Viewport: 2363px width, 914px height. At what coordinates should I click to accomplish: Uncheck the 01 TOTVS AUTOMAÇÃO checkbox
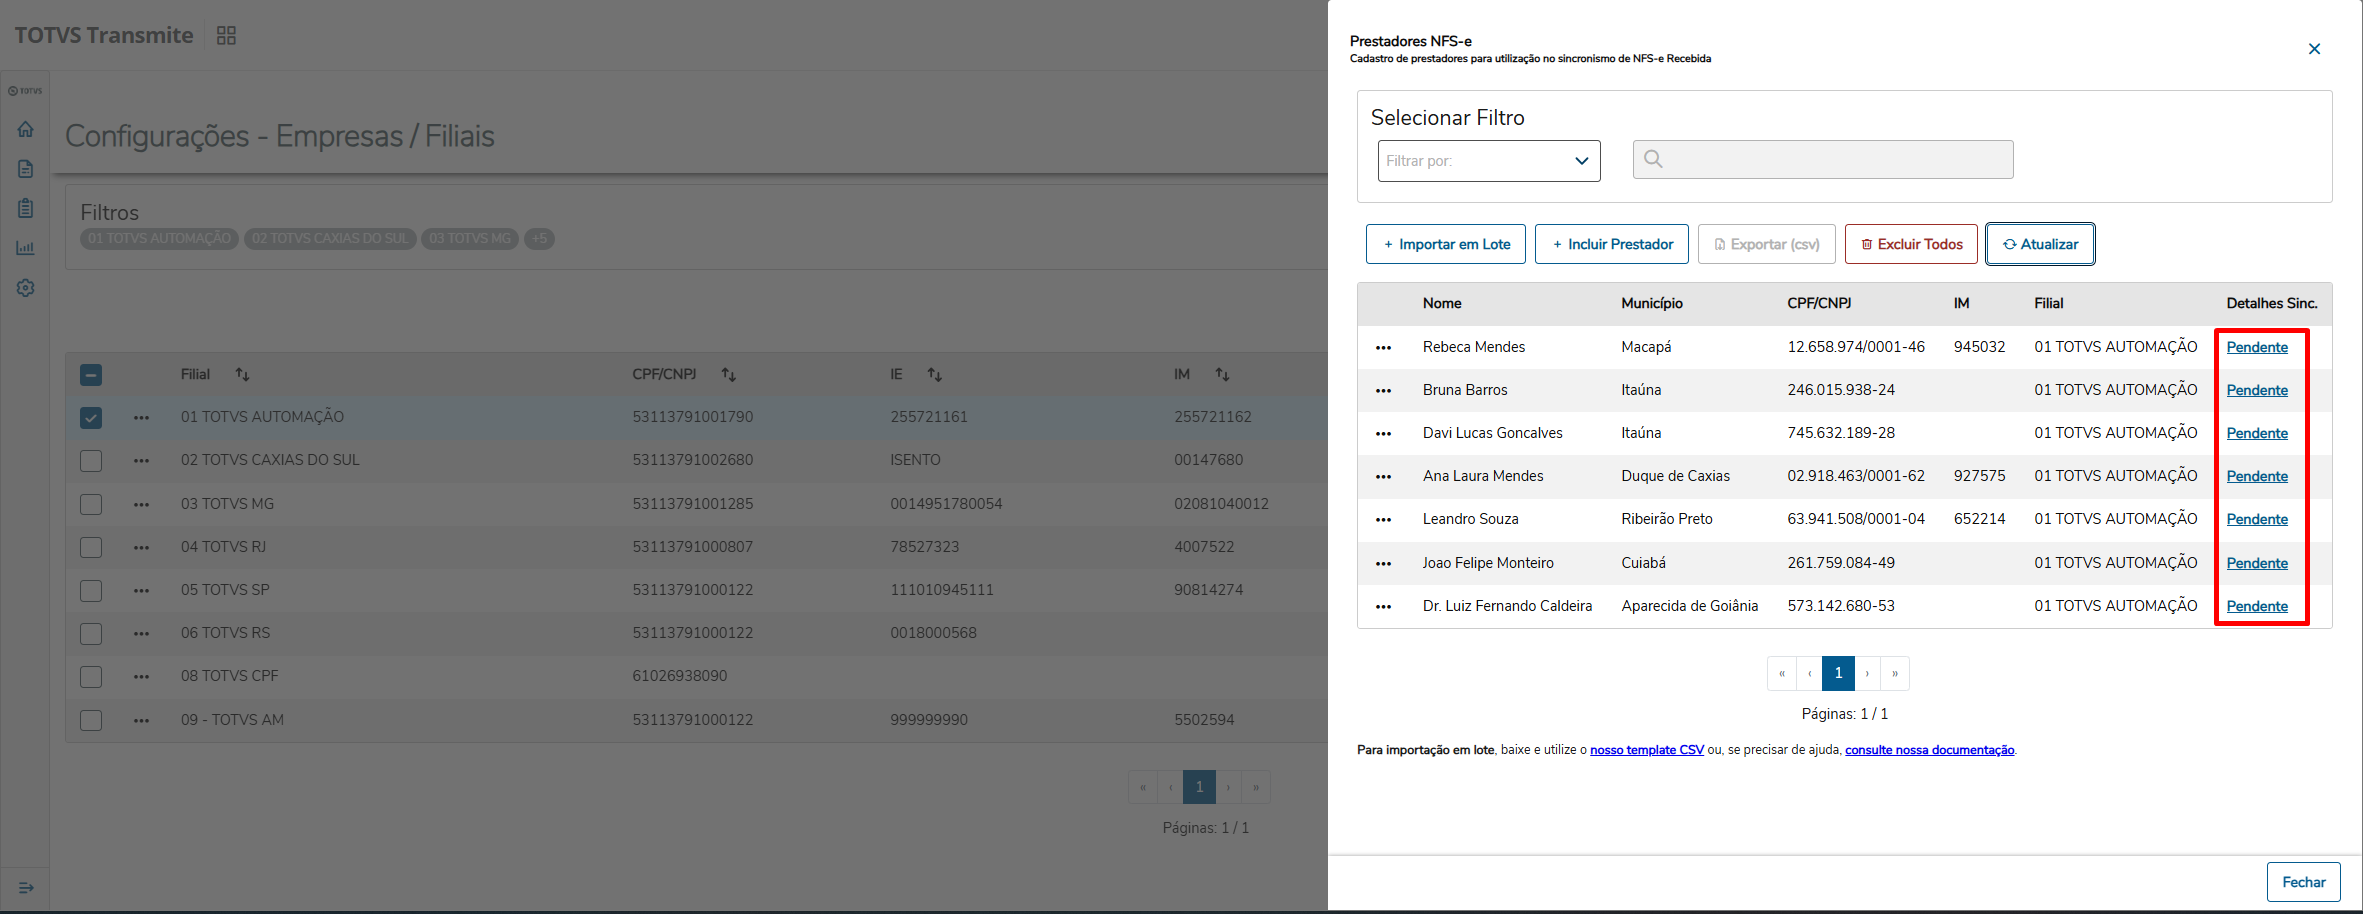click(91, 418)
